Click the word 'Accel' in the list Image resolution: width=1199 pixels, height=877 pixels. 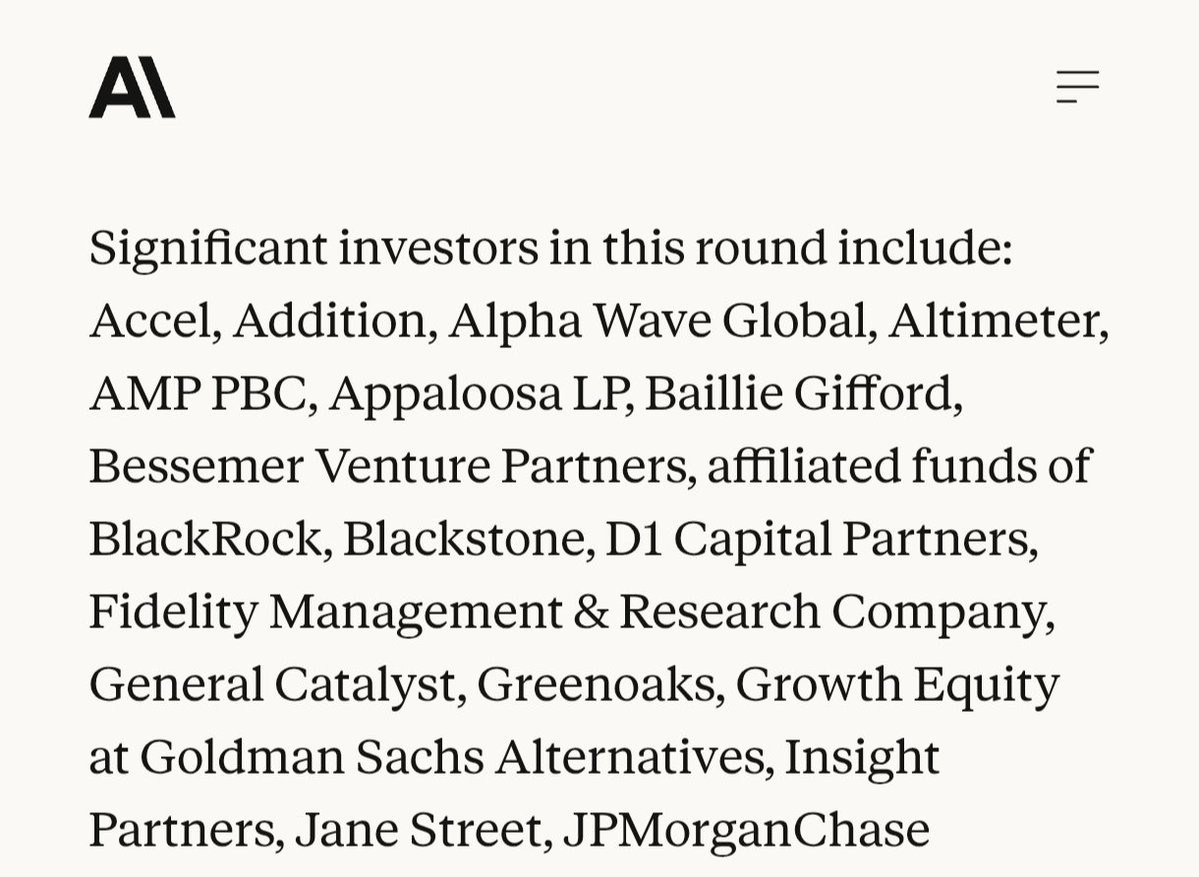153,320
